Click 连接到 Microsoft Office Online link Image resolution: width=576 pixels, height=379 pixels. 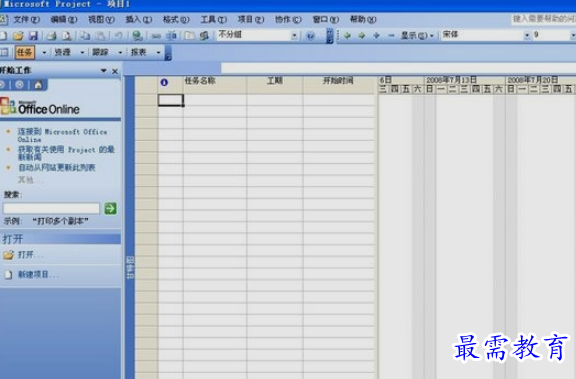[x=62, y=136]
